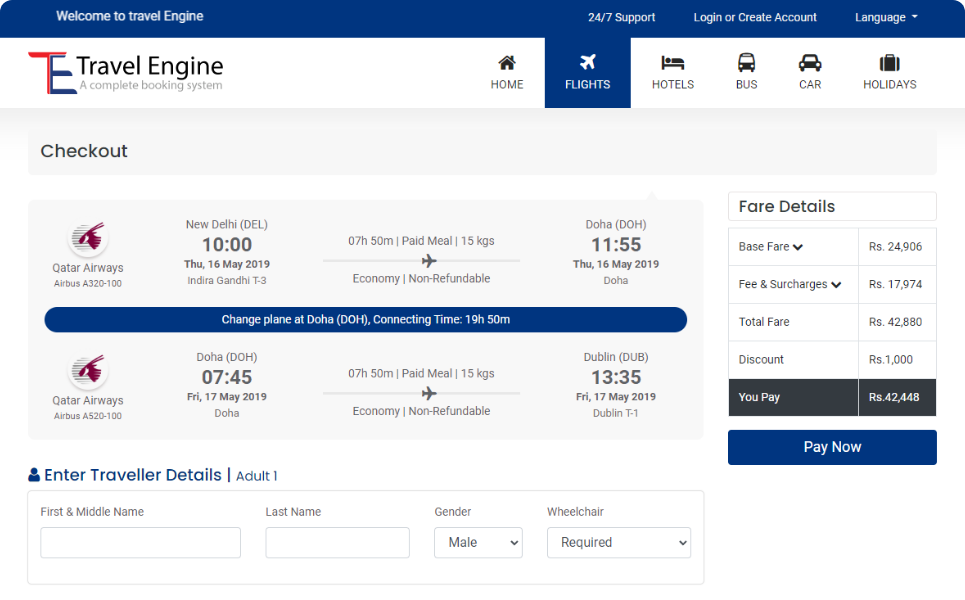The image size is (965, 600).
Task: Select the Holidays suitcase icon
Action: [889, 63]
